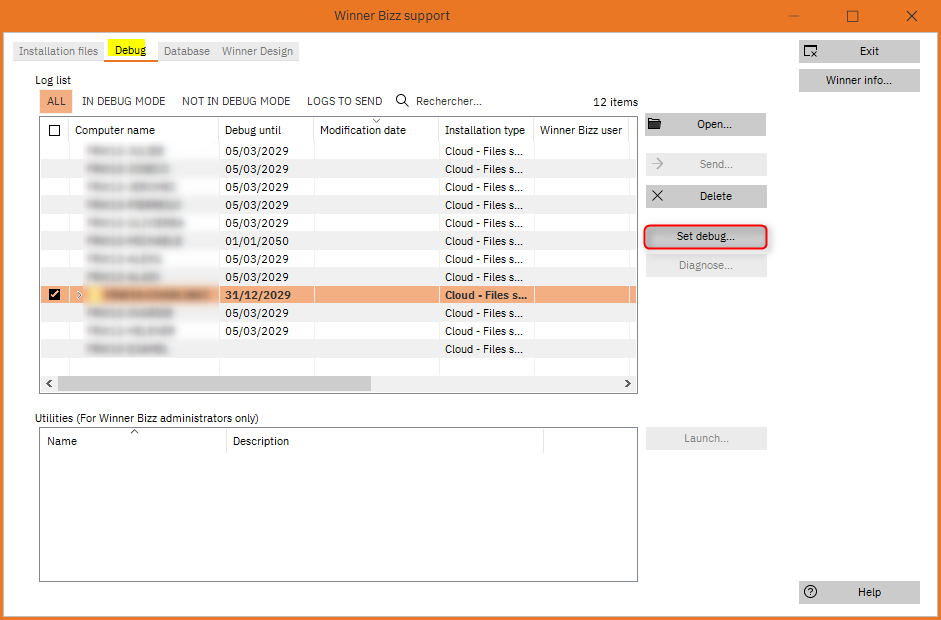Open the Winner Design tab
This screenshot has width=941, height=620.
click(257, 51)
